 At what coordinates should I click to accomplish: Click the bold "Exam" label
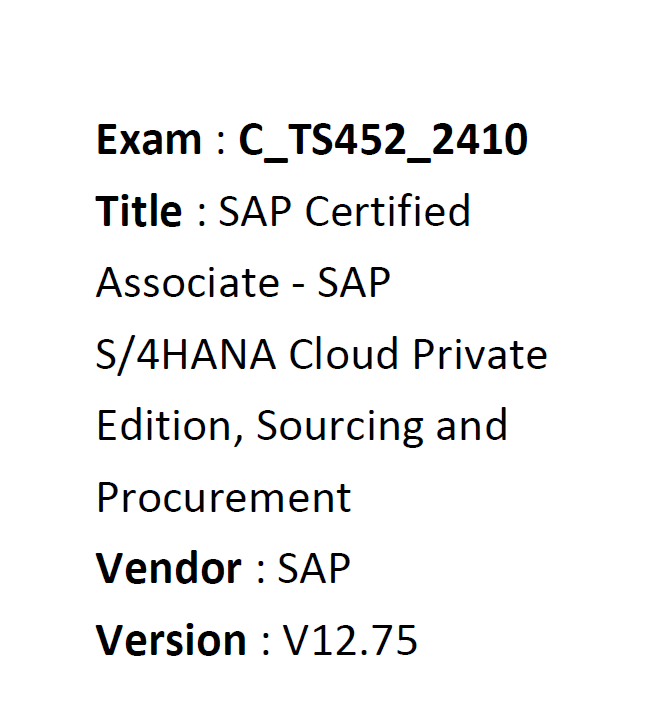(x=148, y=141)
